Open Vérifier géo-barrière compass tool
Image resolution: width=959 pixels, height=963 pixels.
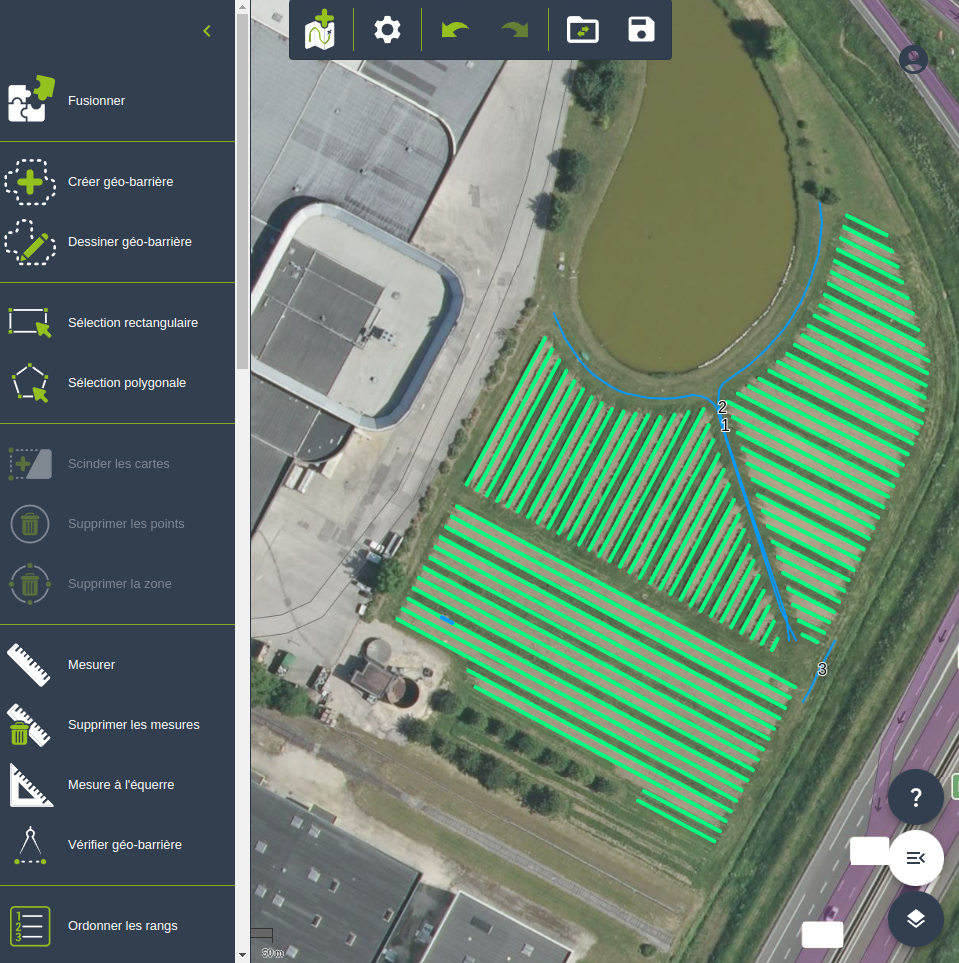click(30, 845)
